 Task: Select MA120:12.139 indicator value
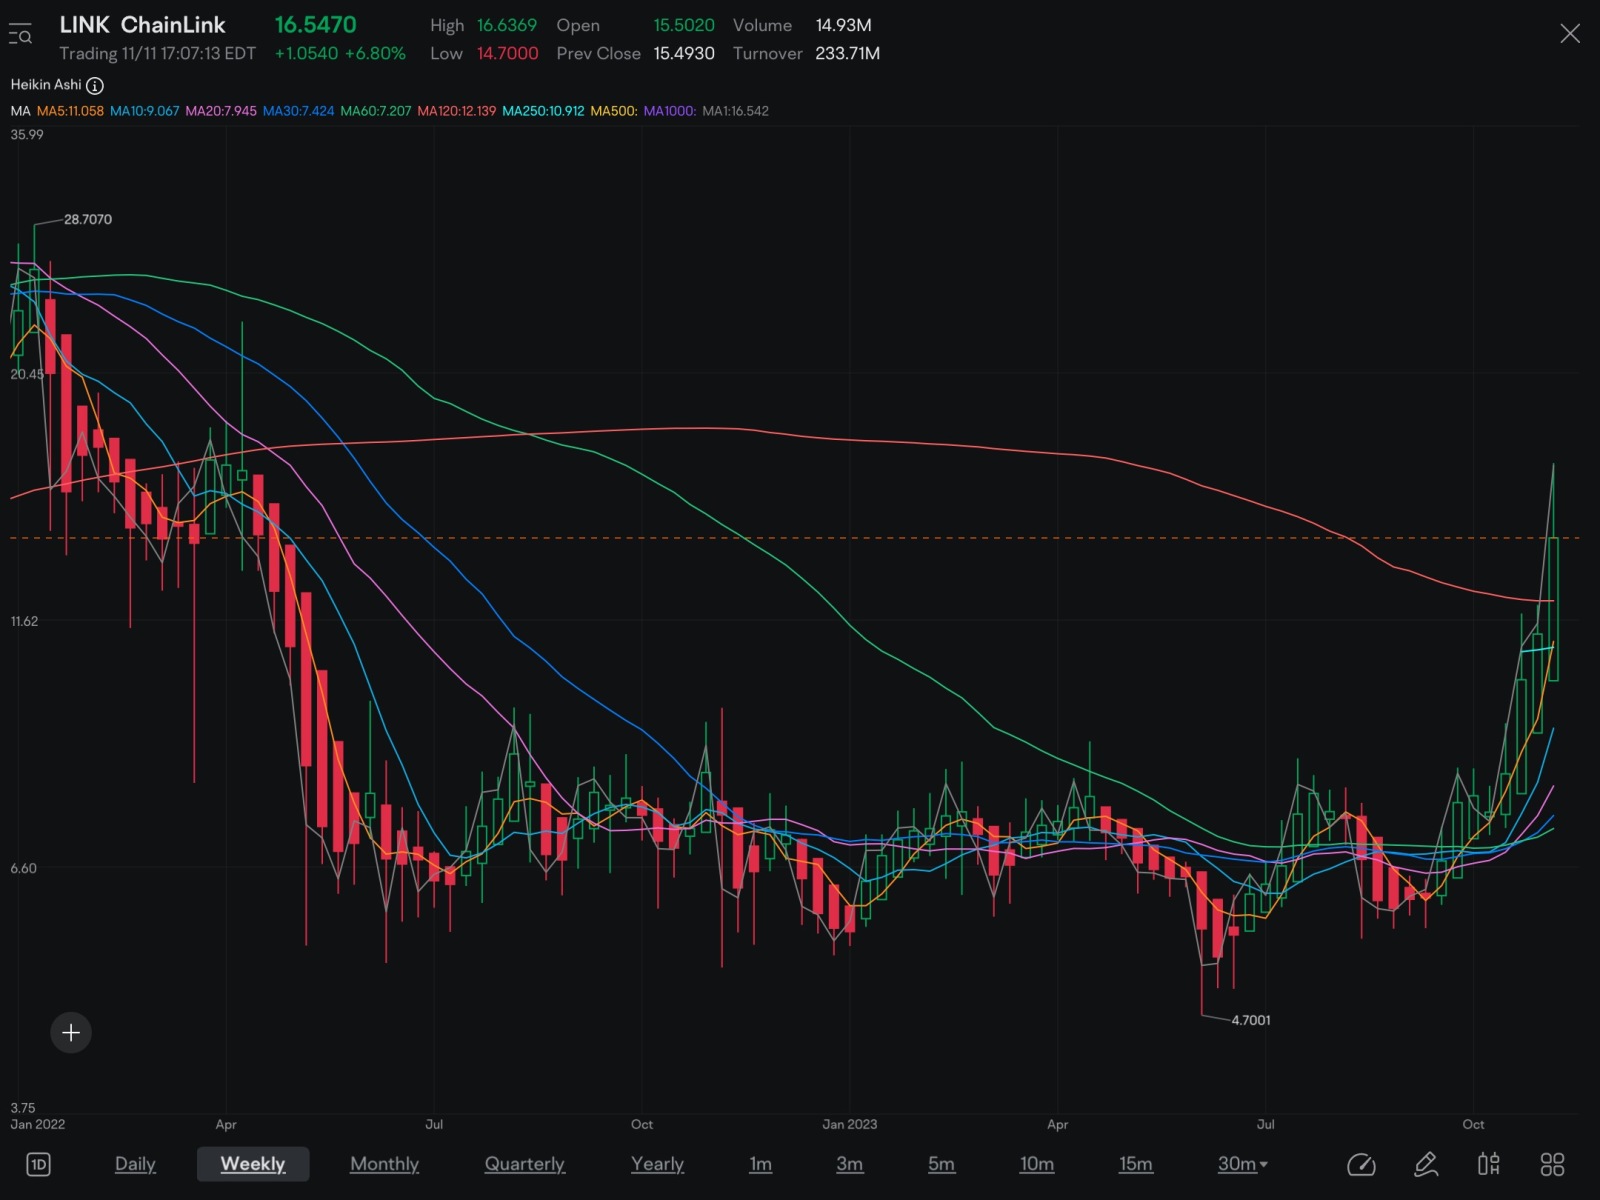(x=456, y=111)
